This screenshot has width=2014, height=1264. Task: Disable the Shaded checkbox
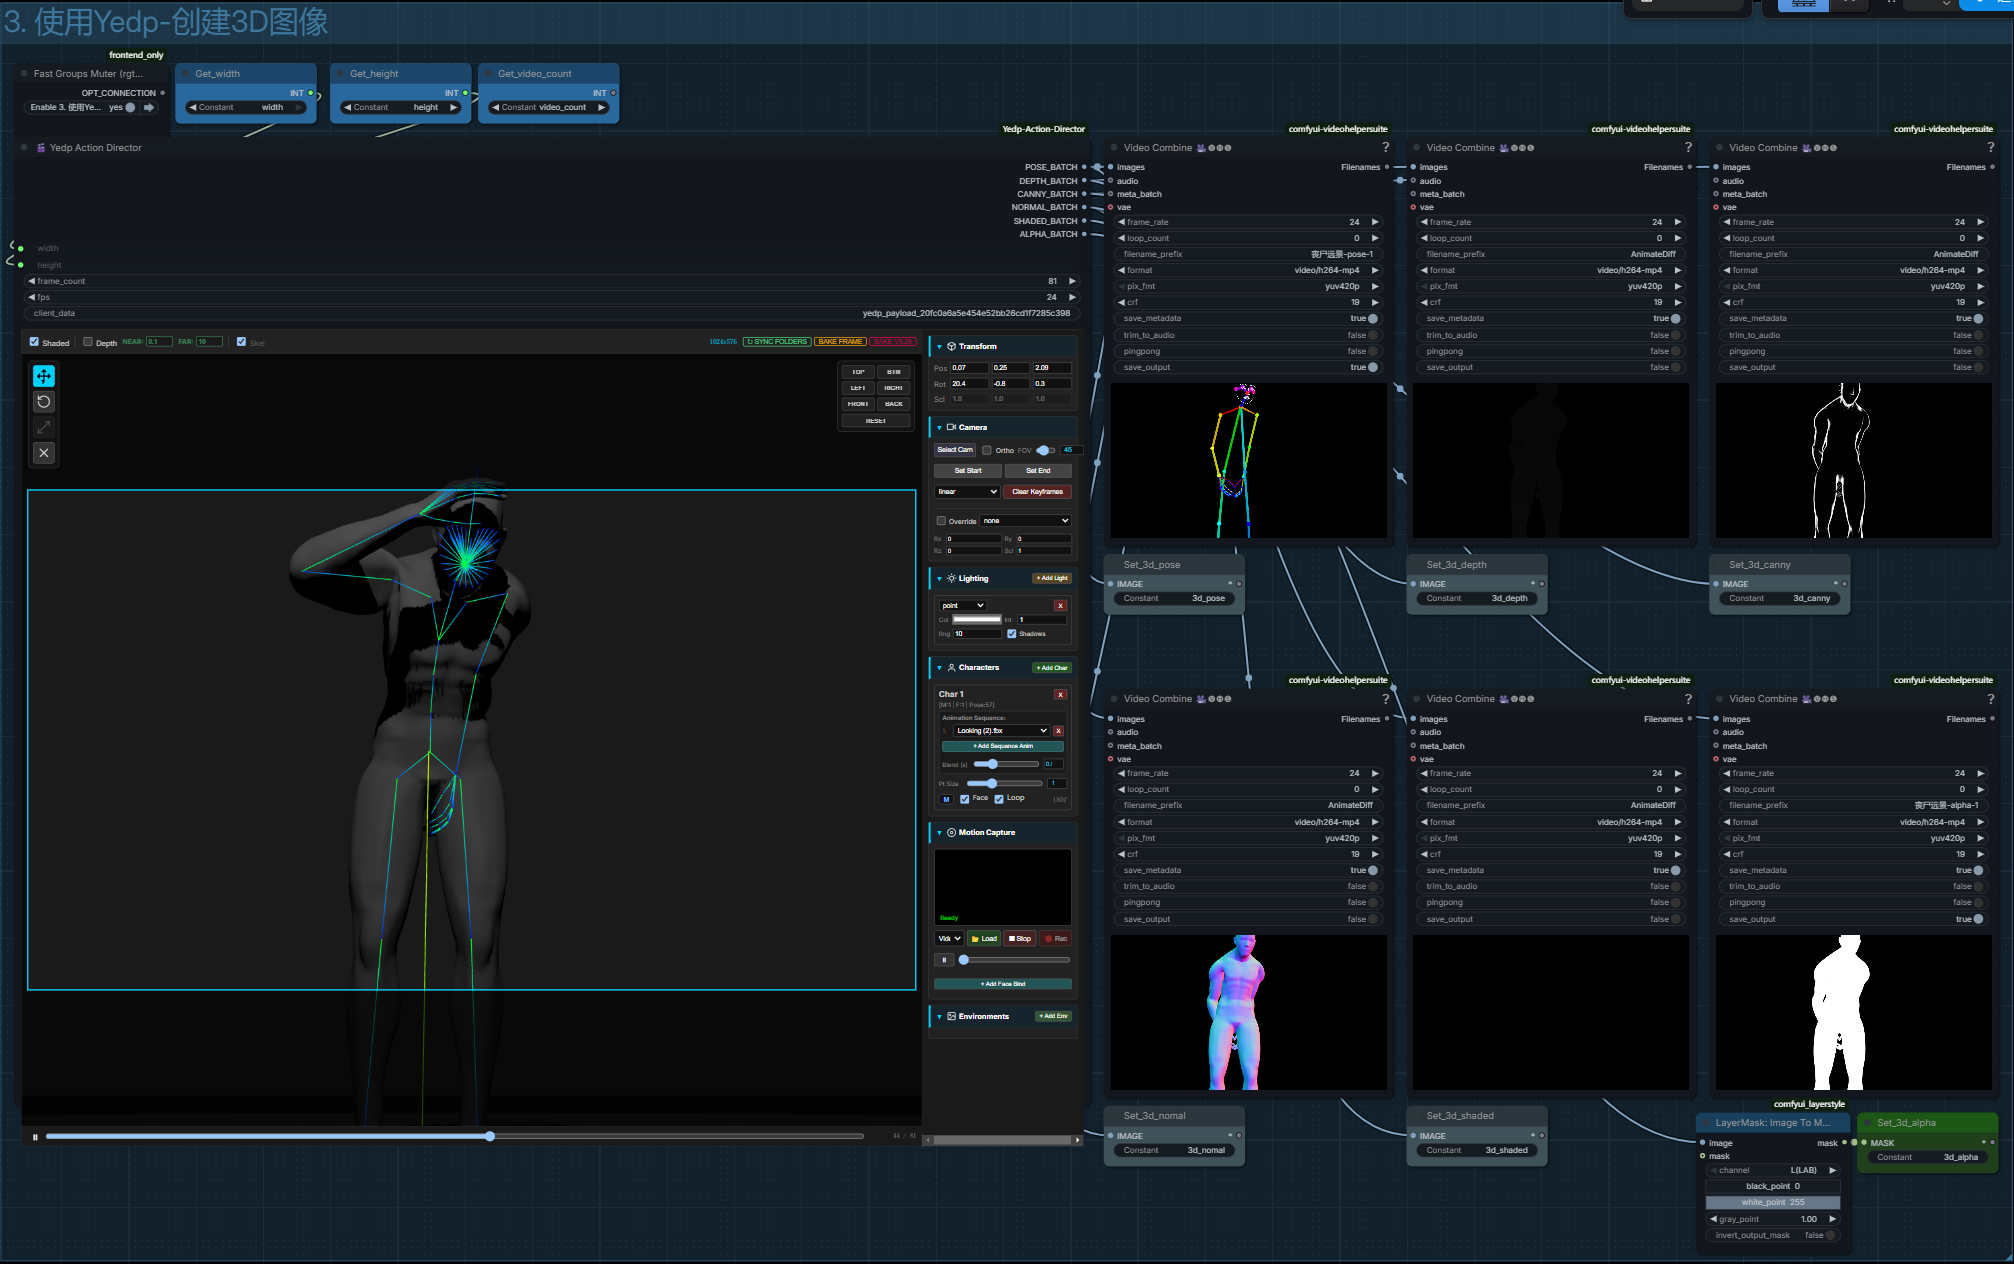point(35,342)
